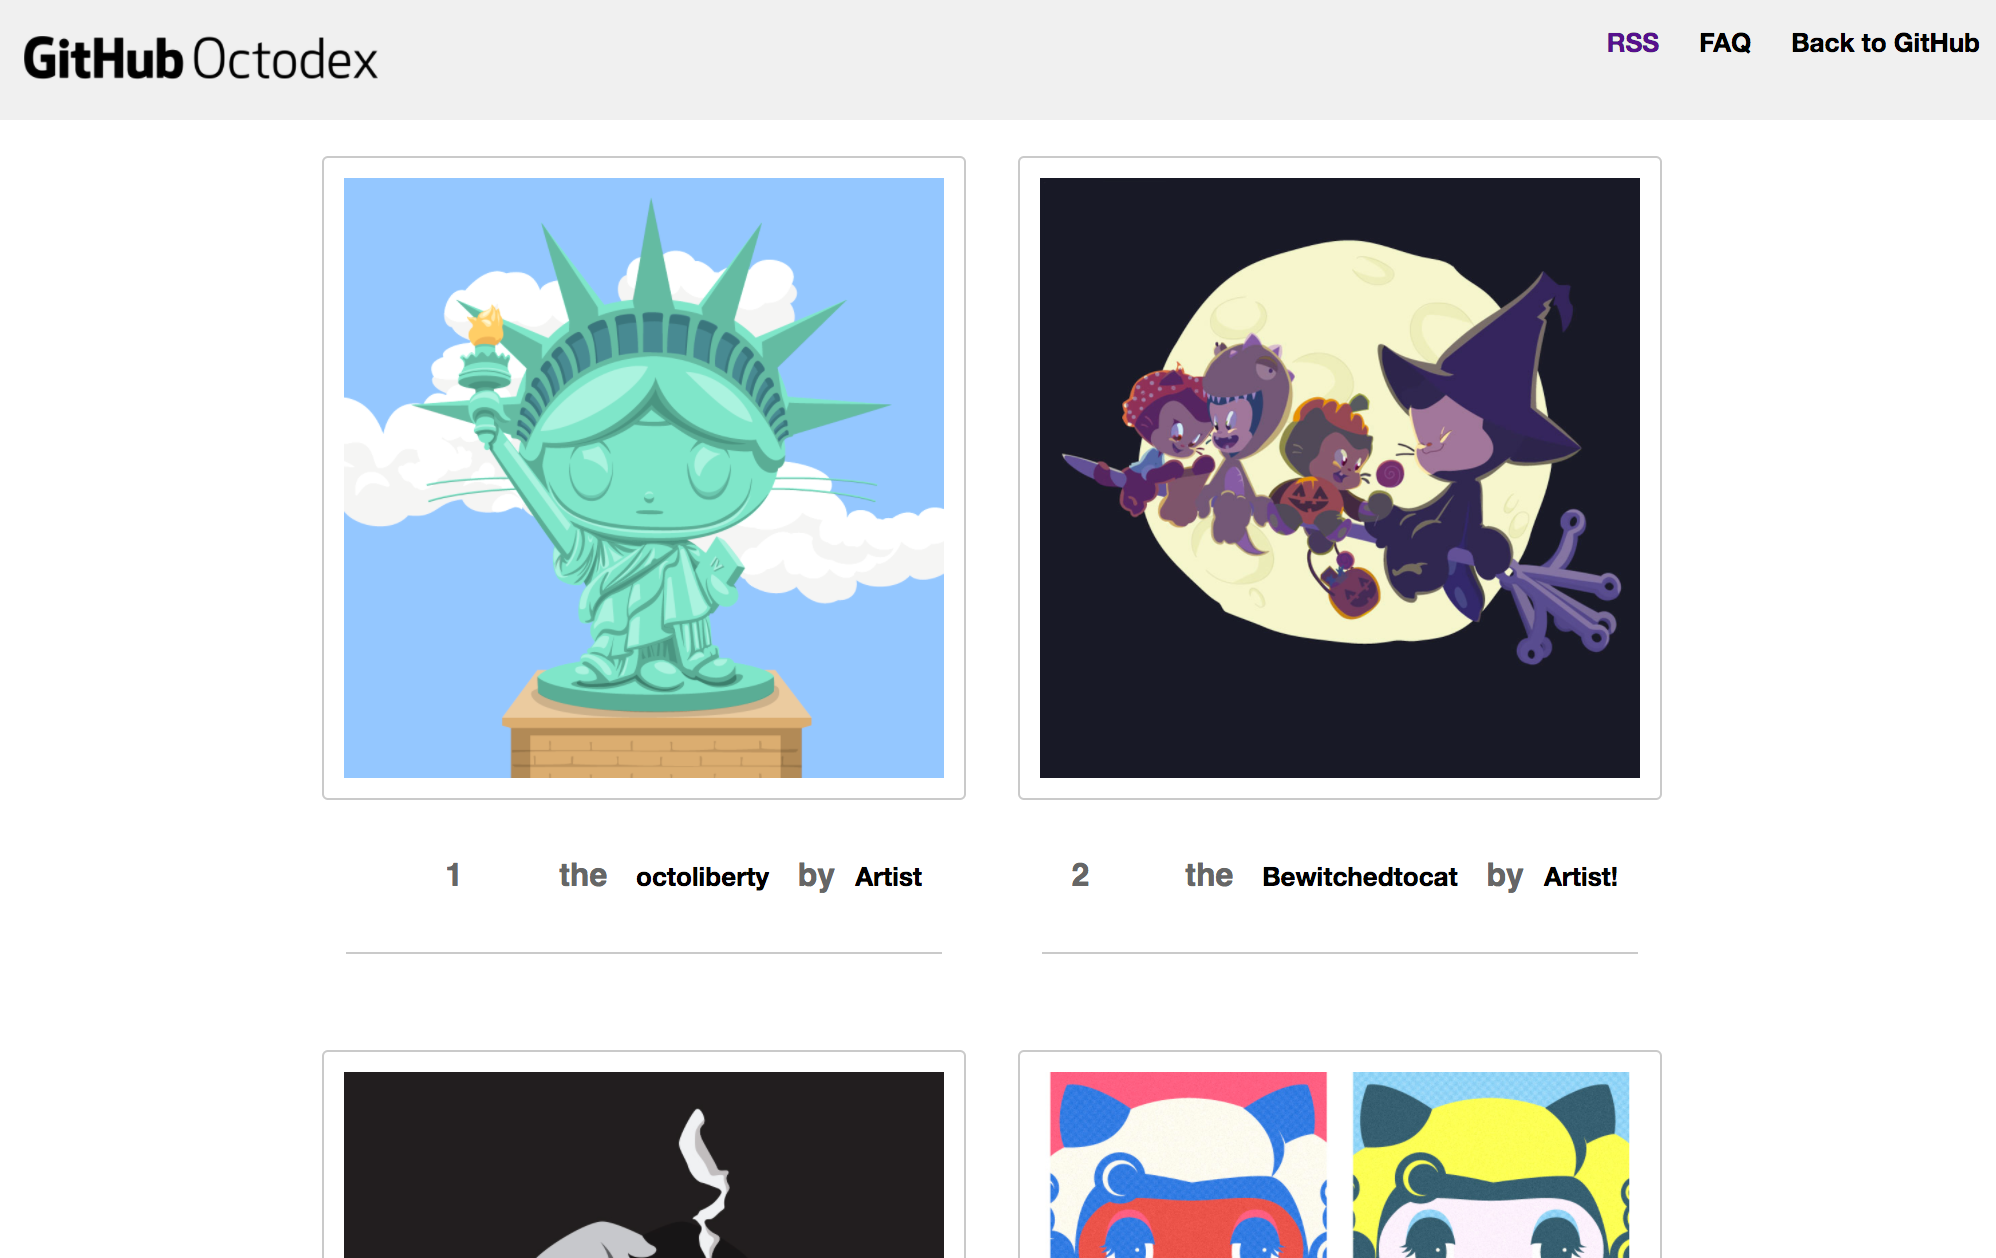Open the octoliberty statue image
This screenshot has width=1996, height=1258.
pos(644,478)
